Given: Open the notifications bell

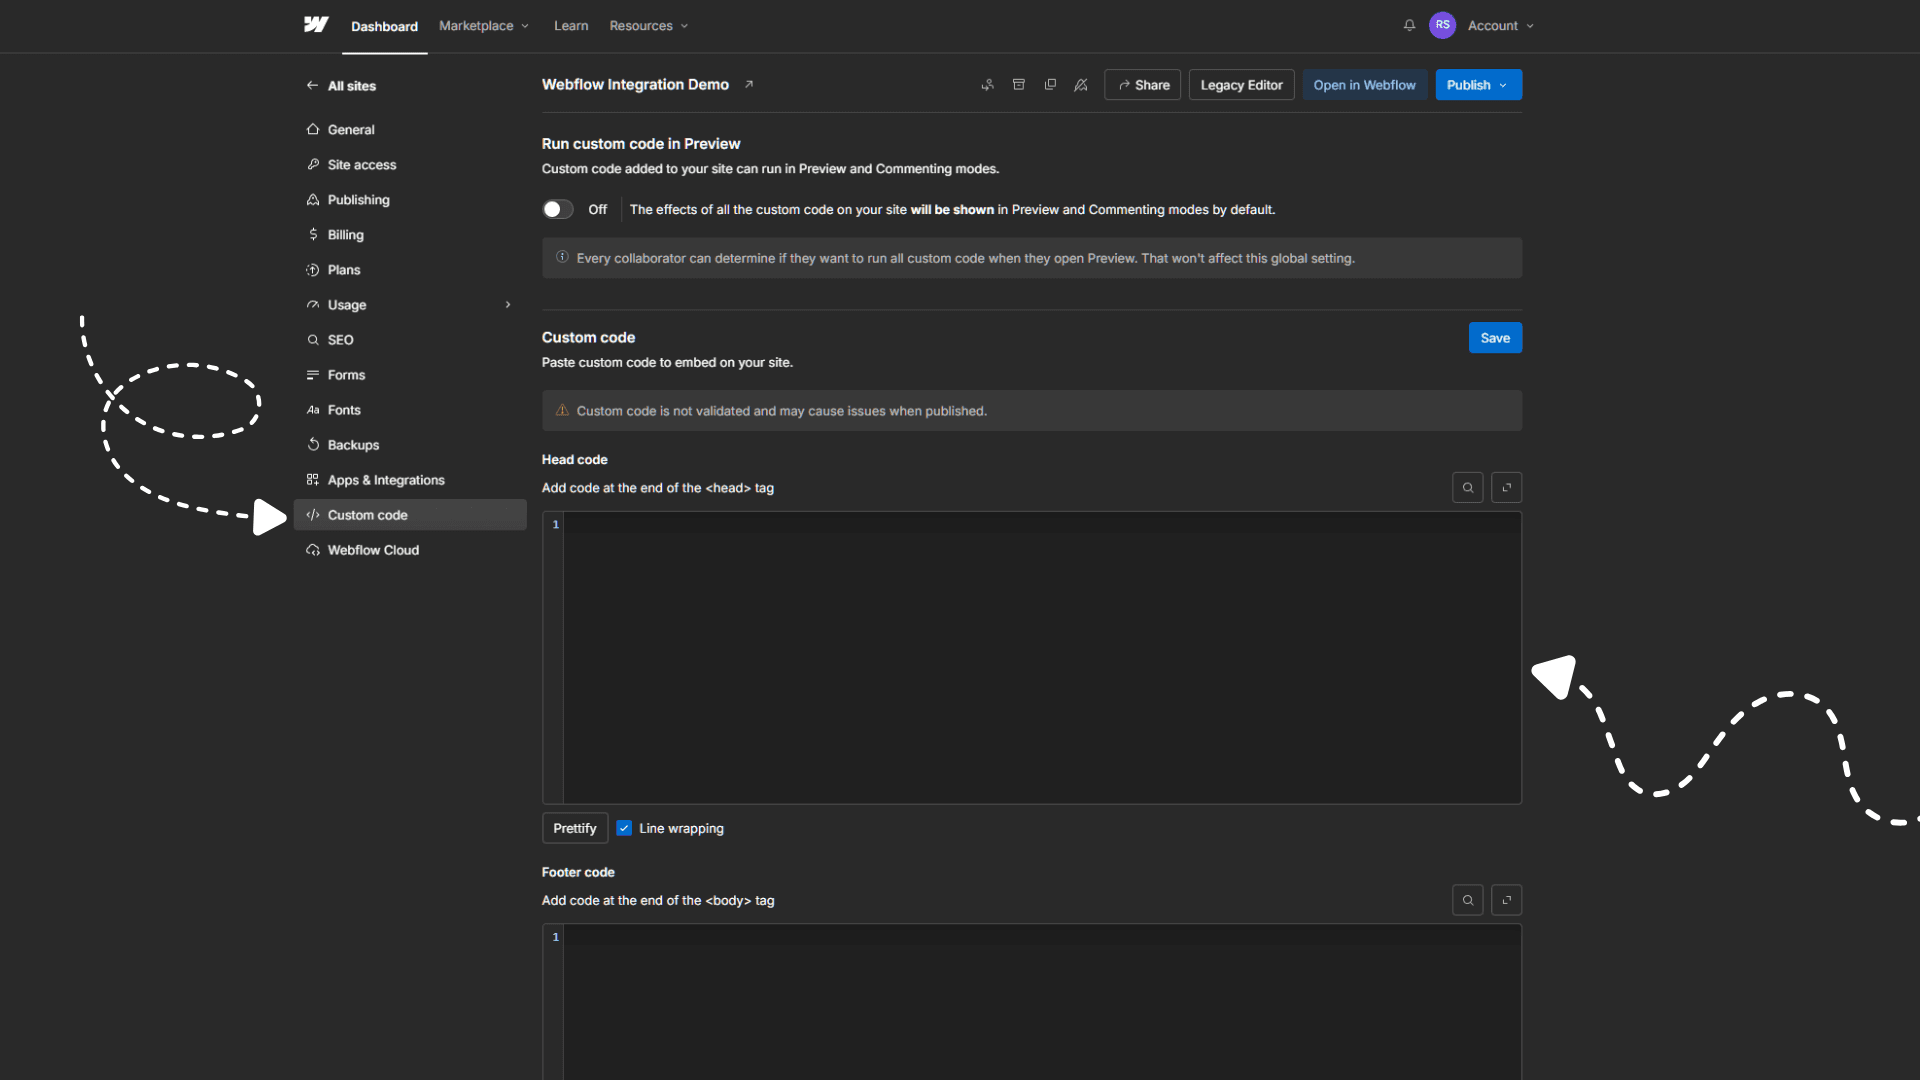Looking at the screenshot, I should pyautogui.click(x=1409, y=25).
